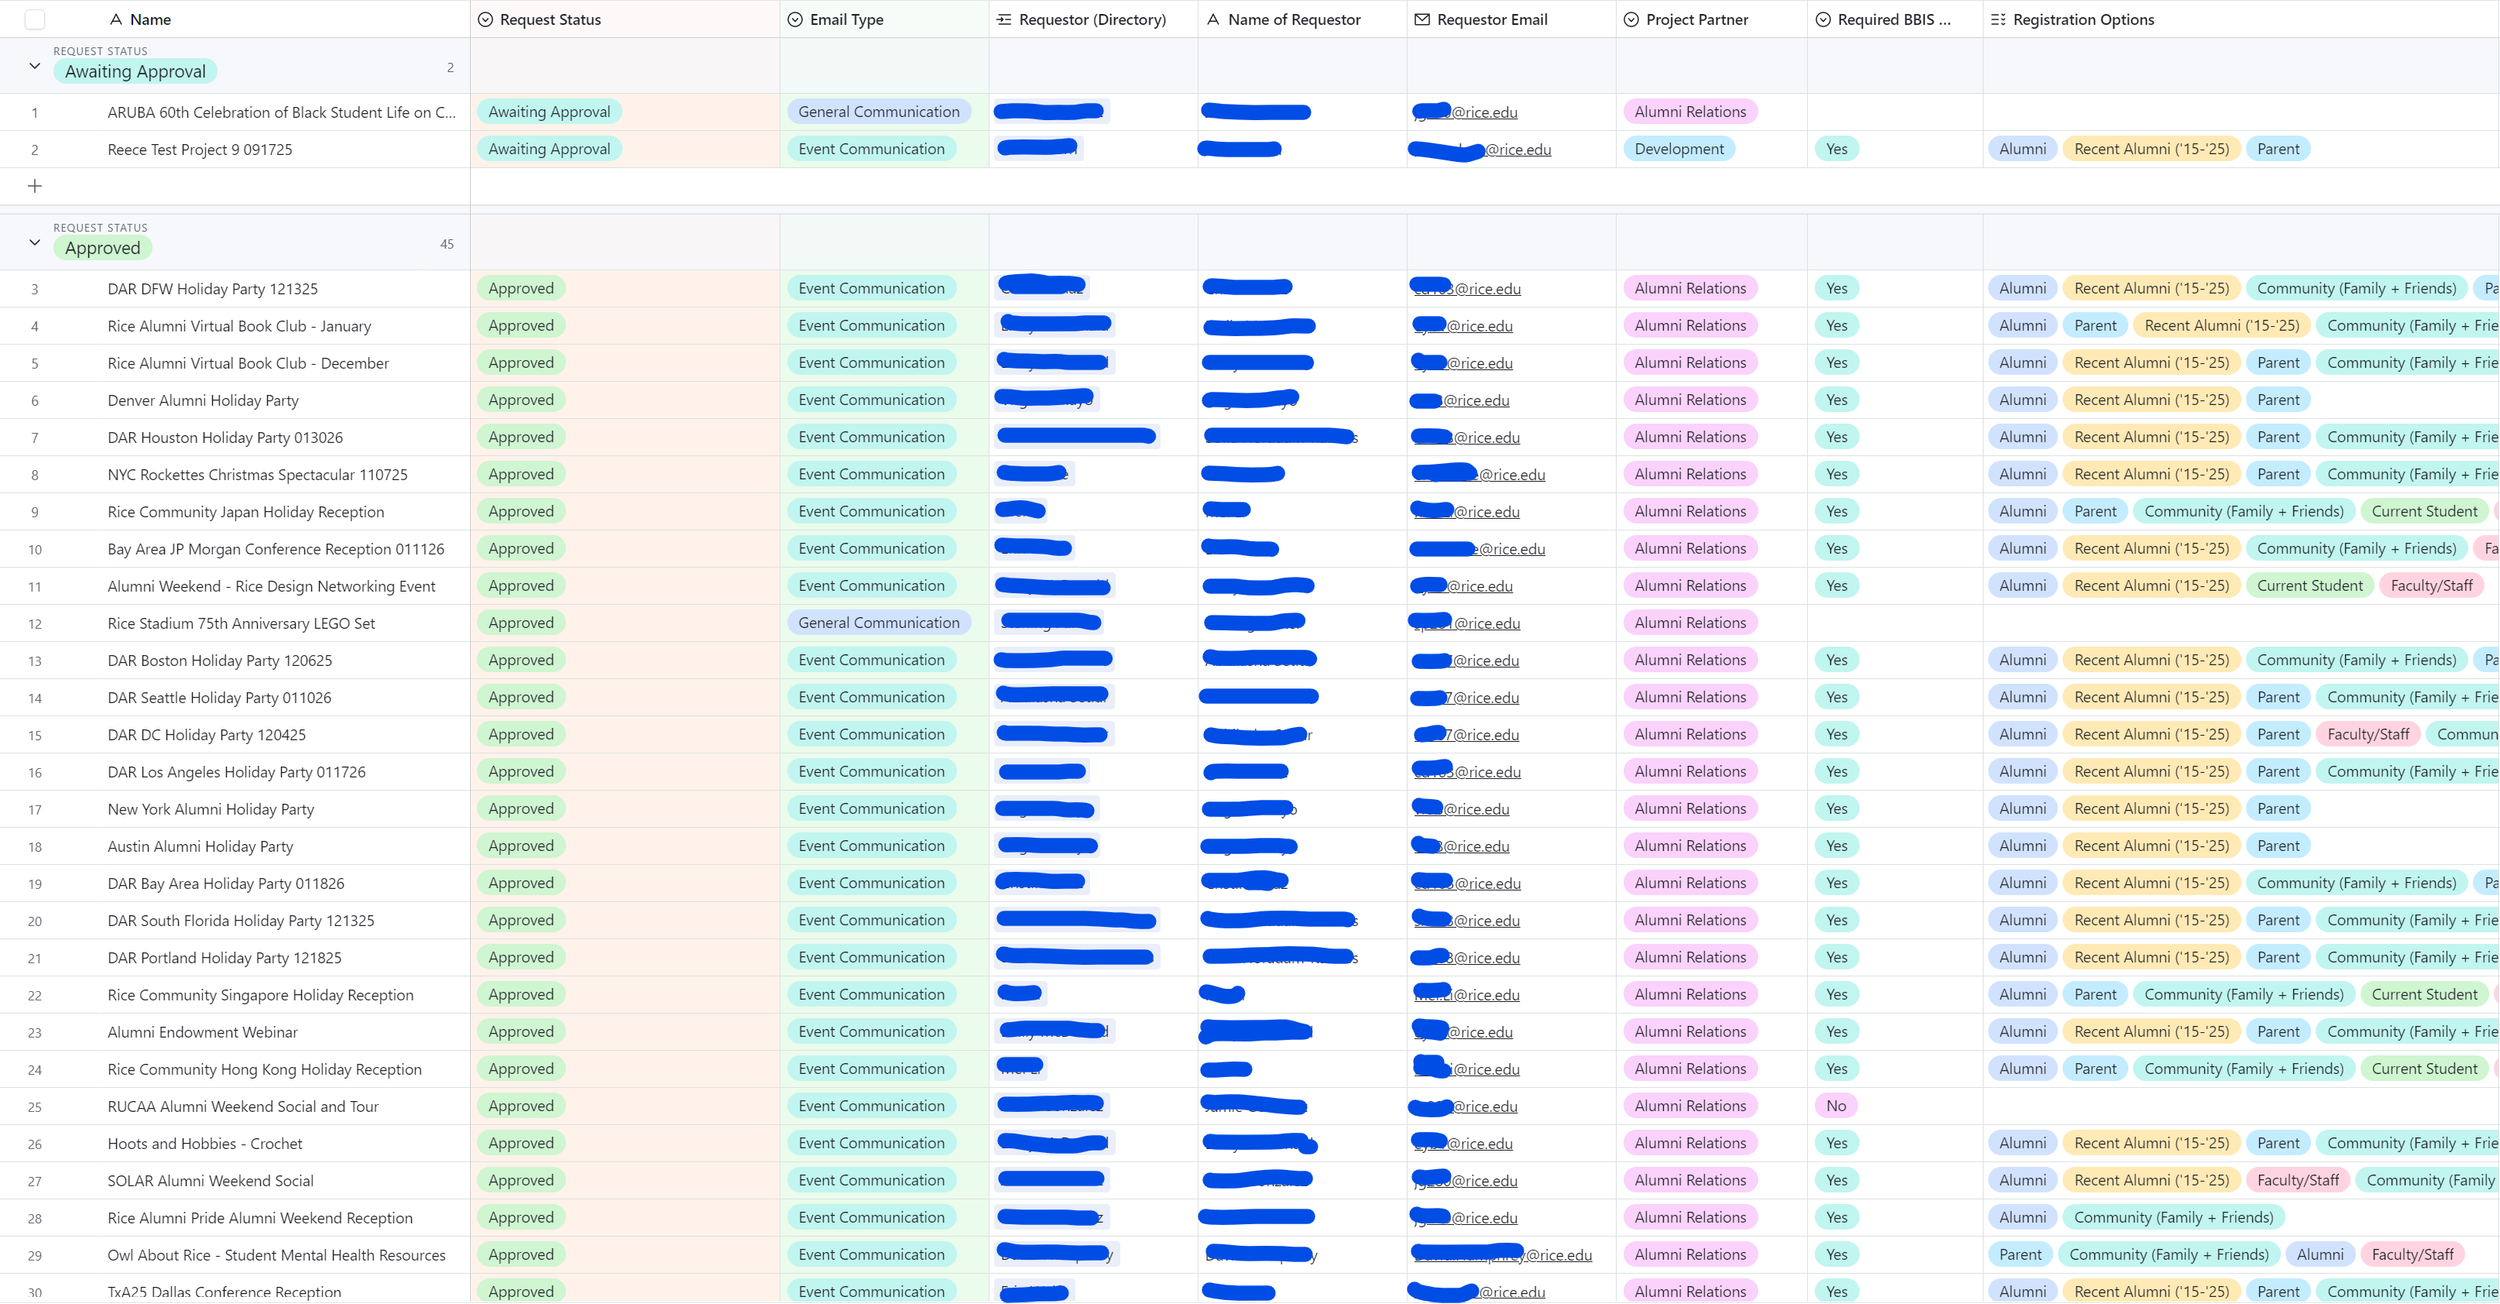
Task: Click the No BBIS tag for RUCAA row
Action: pyautogui.click(x=1835, y=1106)
